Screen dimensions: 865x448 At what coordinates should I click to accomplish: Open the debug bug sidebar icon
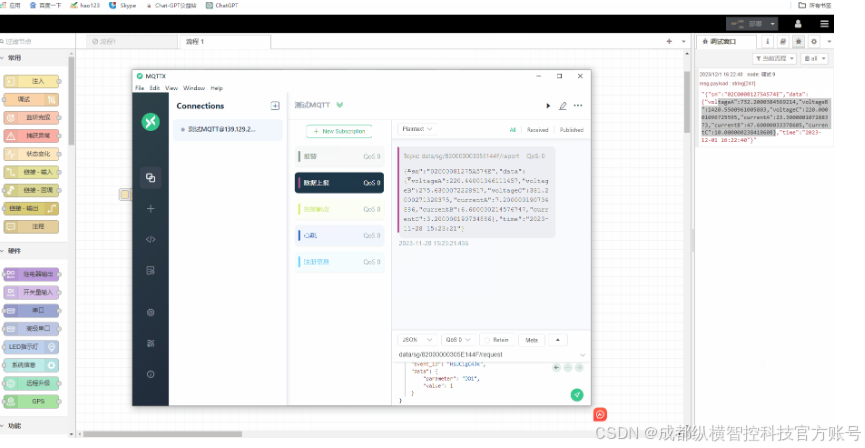point(798,41)
